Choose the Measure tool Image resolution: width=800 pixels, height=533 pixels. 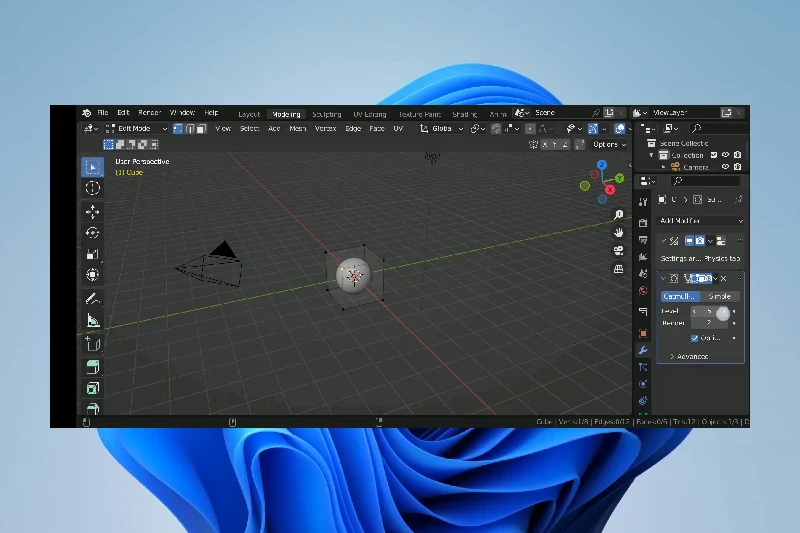(x=92, y=320)
